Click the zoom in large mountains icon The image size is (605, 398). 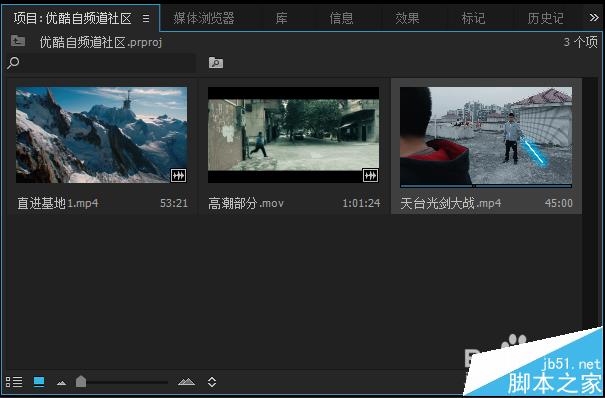[187, 382]
